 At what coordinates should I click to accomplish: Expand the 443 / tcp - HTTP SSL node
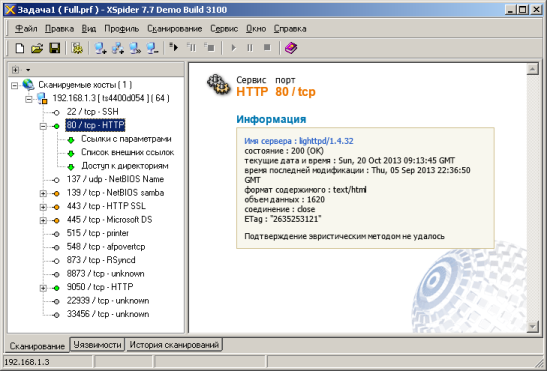(x=43, y=207)
